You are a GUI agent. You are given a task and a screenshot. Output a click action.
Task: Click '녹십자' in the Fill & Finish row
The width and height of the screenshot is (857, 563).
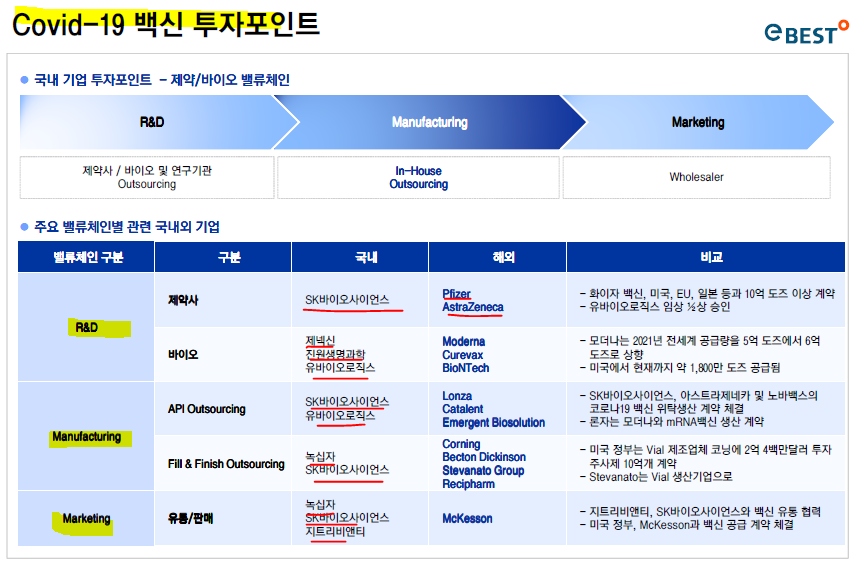[x=320, y=456]
